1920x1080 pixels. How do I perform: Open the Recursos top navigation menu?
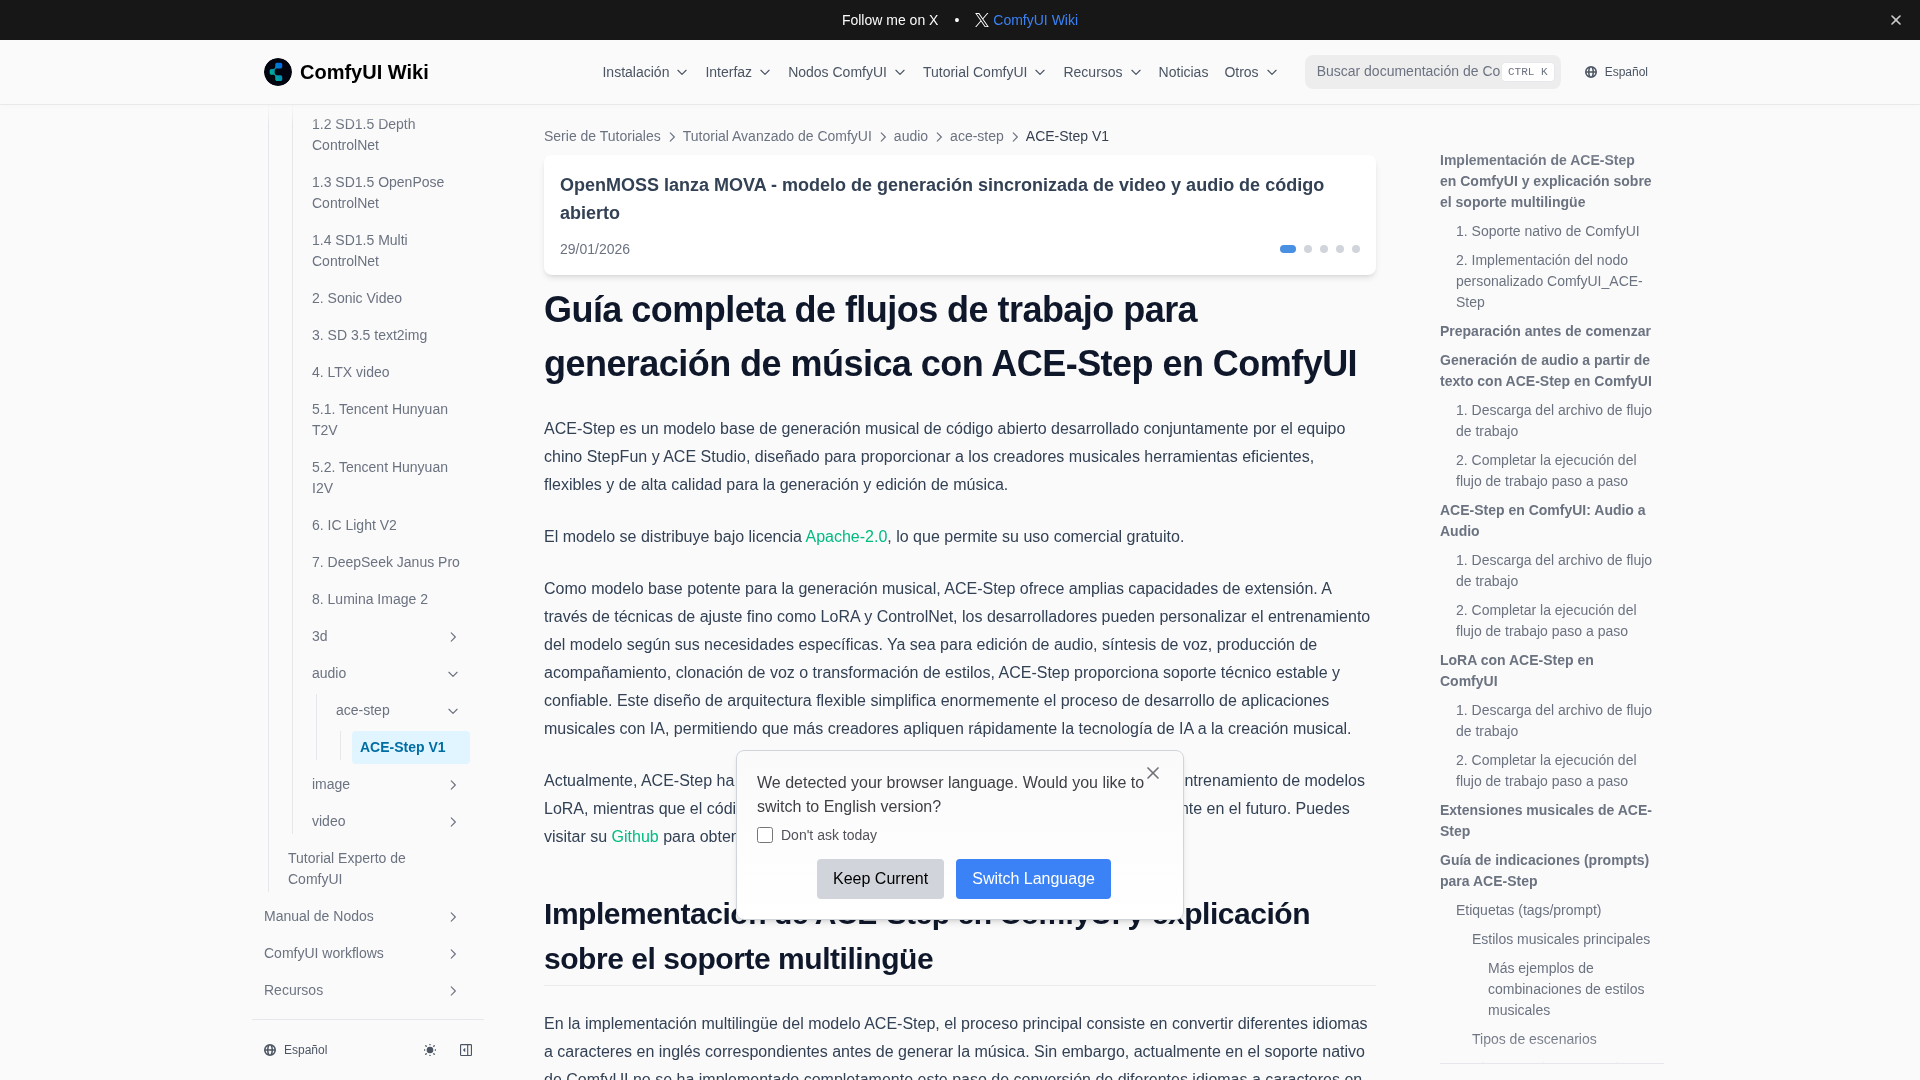(1101, 72)
